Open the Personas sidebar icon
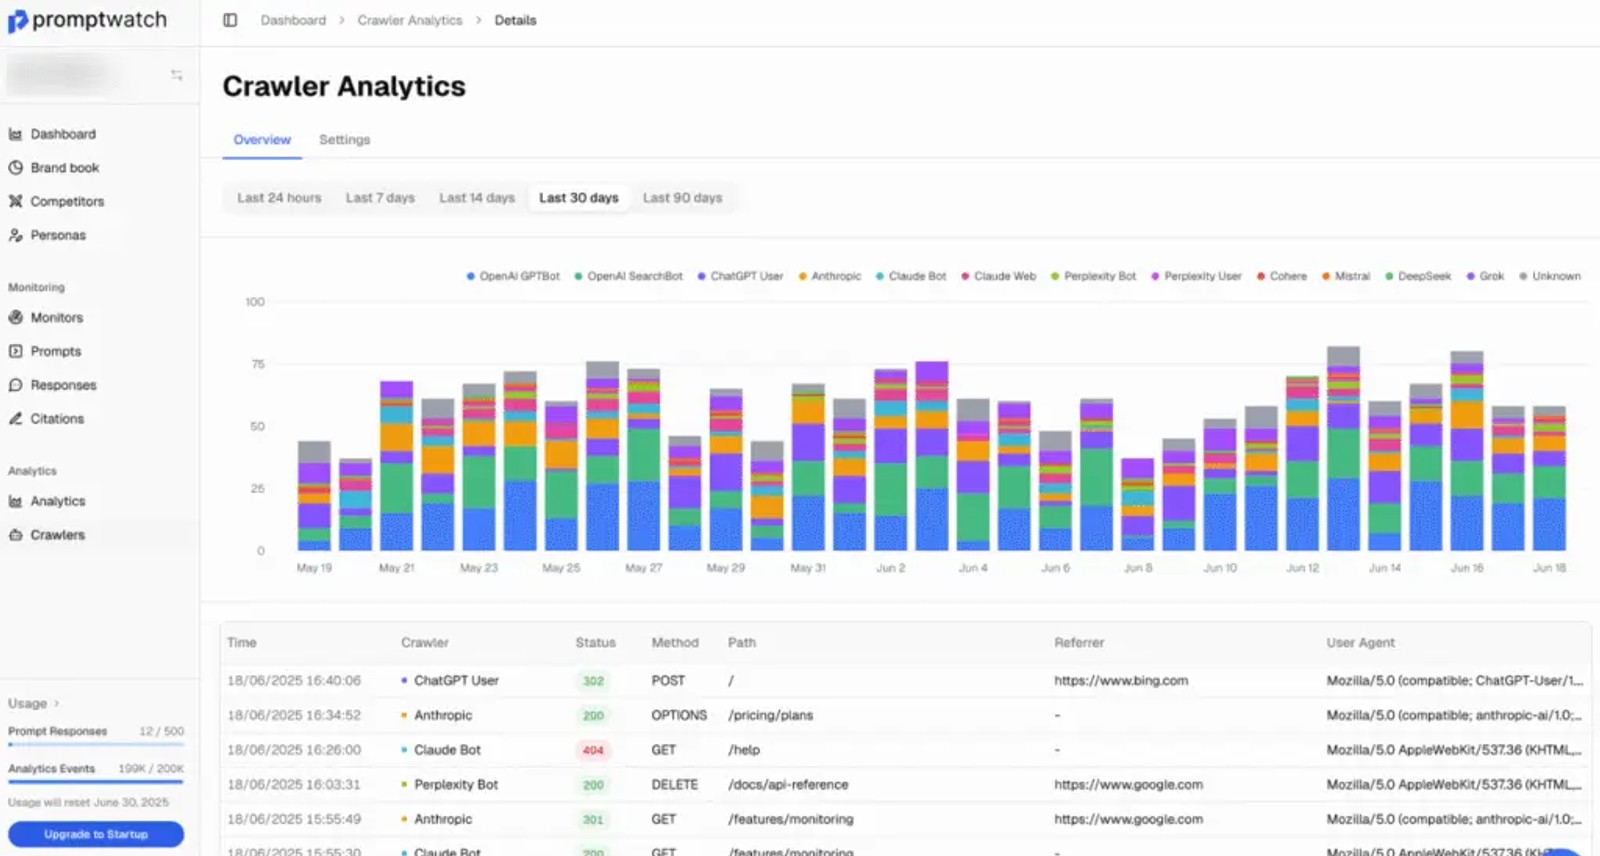Image resolution: width=1600 pixels, height=856 pixels. point(15,235)
